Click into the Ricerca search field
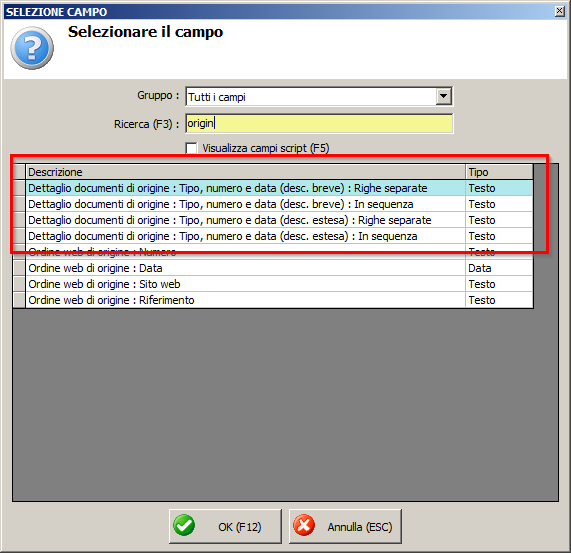This screenshot has width=571, height=553. coord(319,123)
